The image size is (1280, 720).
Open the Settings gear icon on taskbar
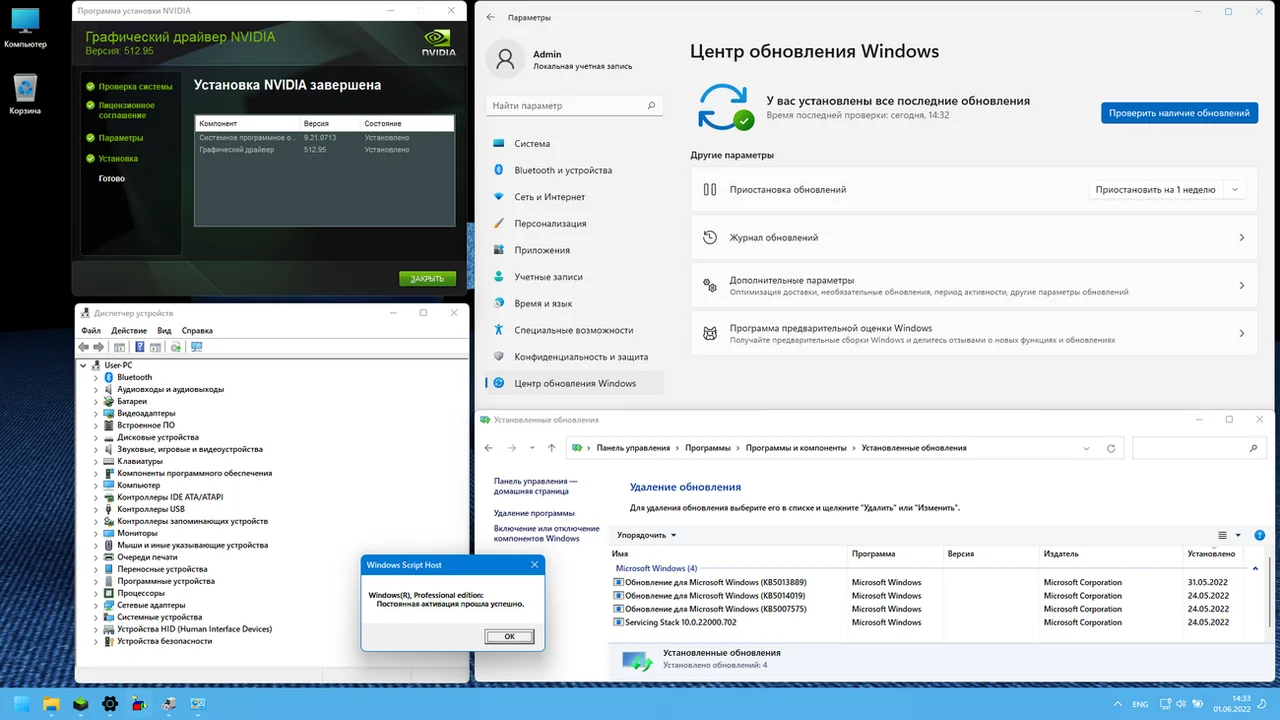(x=110, y=704)
